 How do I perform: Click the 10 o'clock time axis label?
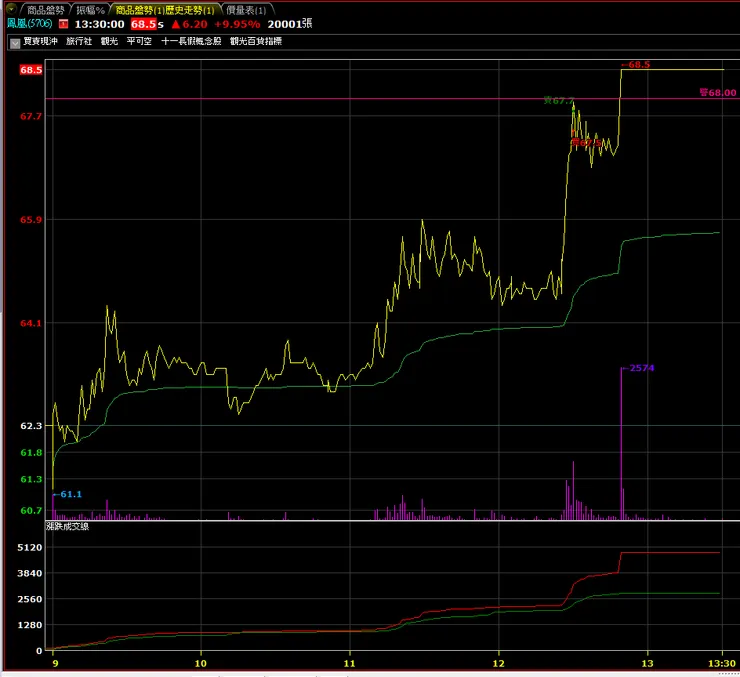pos(201,663)
